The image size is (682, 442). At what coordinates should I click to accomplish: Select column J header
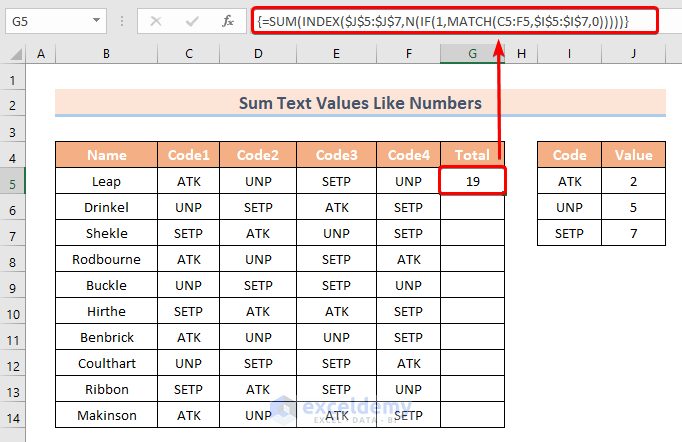coord(633,54)
